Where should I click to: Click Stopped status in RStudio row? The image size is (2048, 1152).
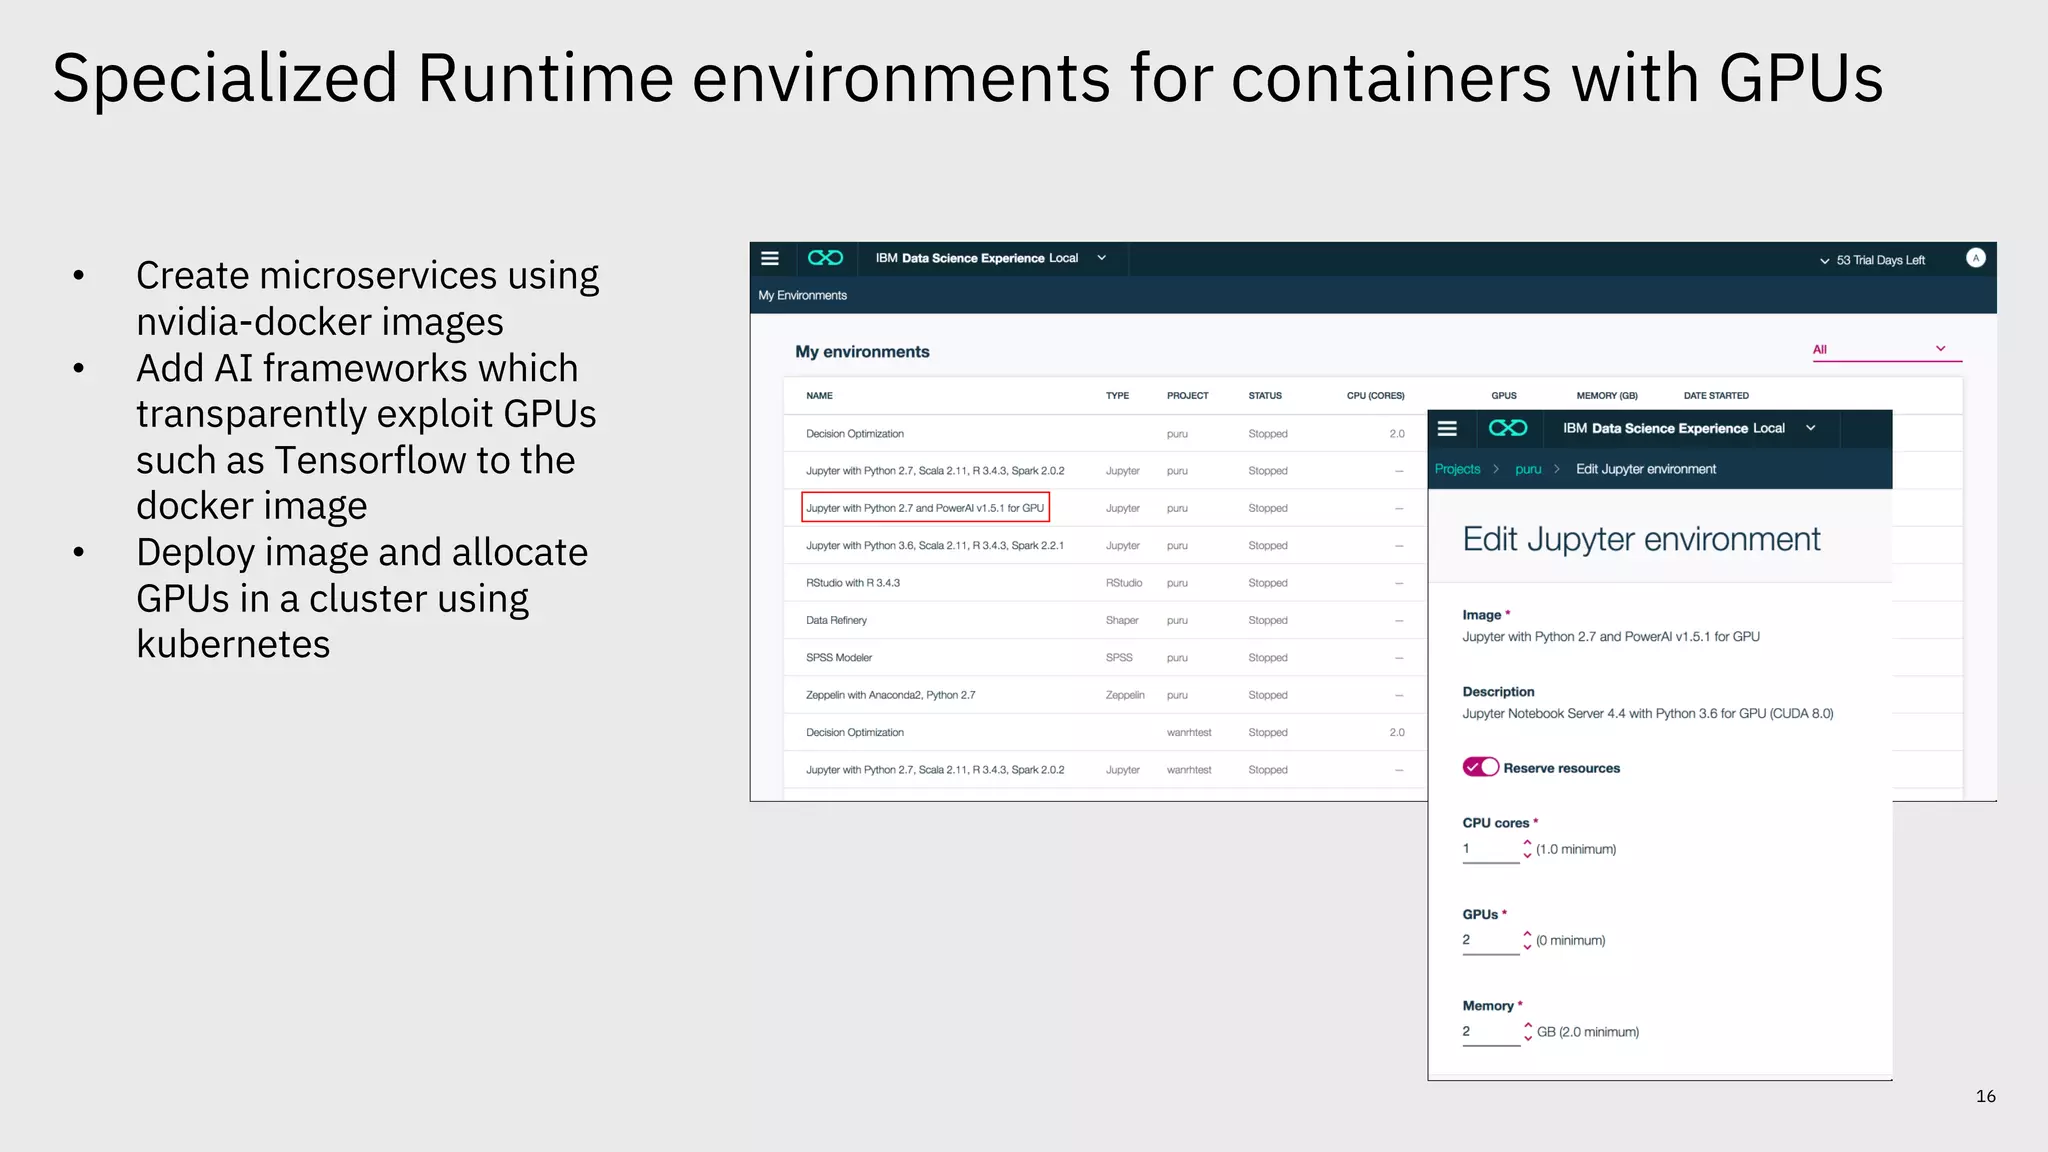[1268, 583]
